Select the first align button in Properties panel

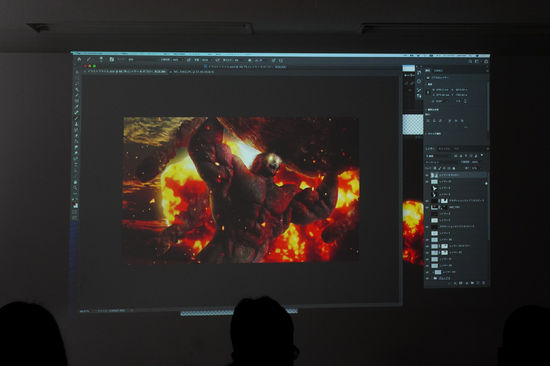[x=428, y=121]
